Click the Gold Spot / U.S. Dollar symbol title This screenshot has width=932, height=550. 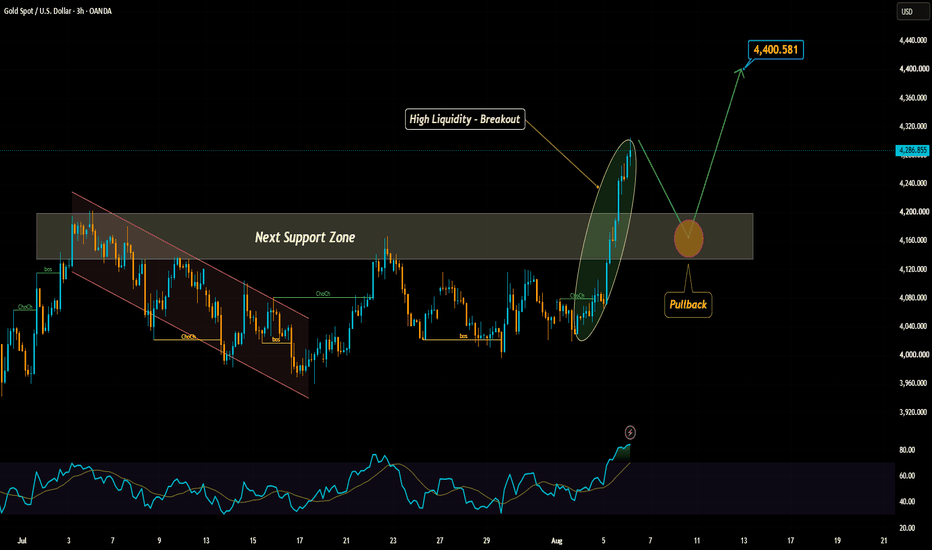click(x=58, y=11)
